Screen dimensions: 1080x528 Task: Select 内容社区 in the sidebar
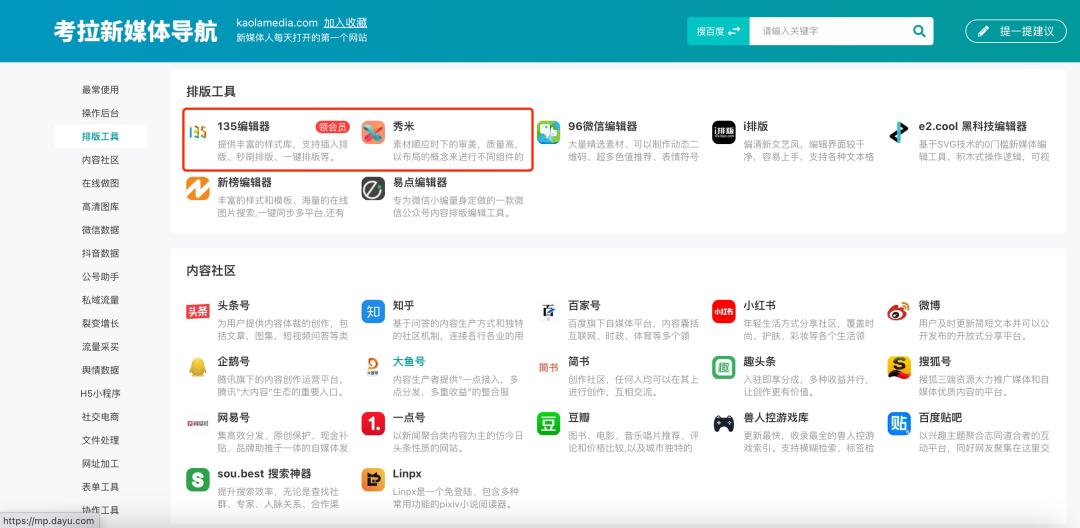click(x=101, y=160)
